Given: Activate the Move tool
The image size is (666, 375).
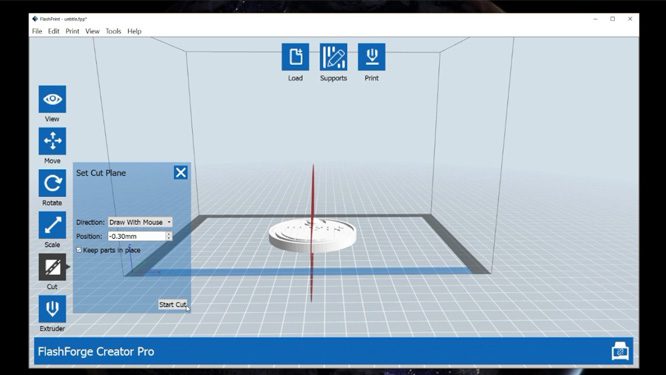Looking at the screenshot, I should [52, 141].
